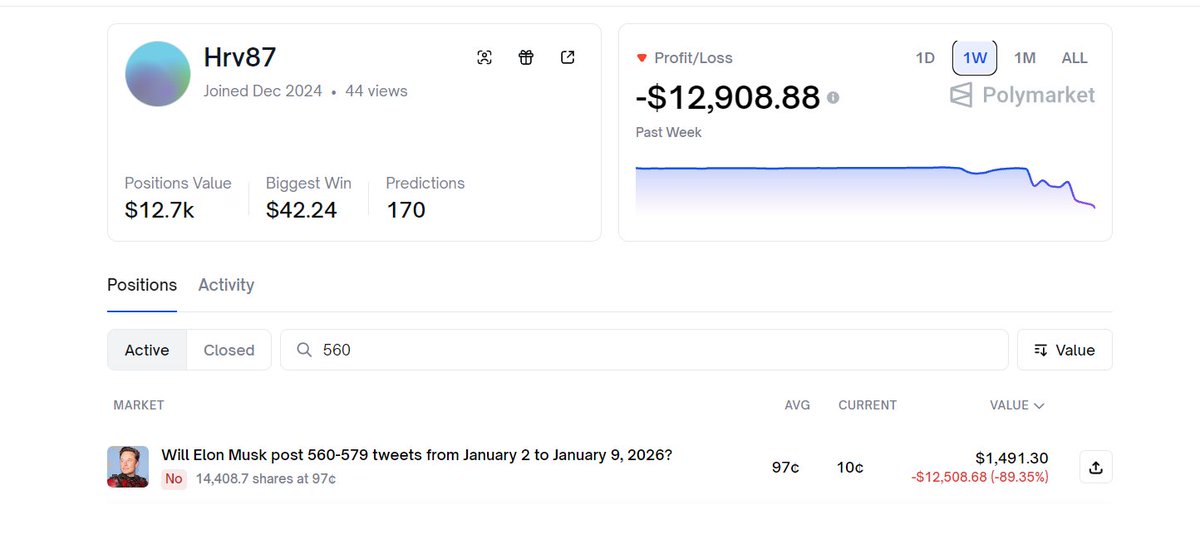Click the AVG column header
The width and height of the screenshot is (1200, 549).
(797, 405)
